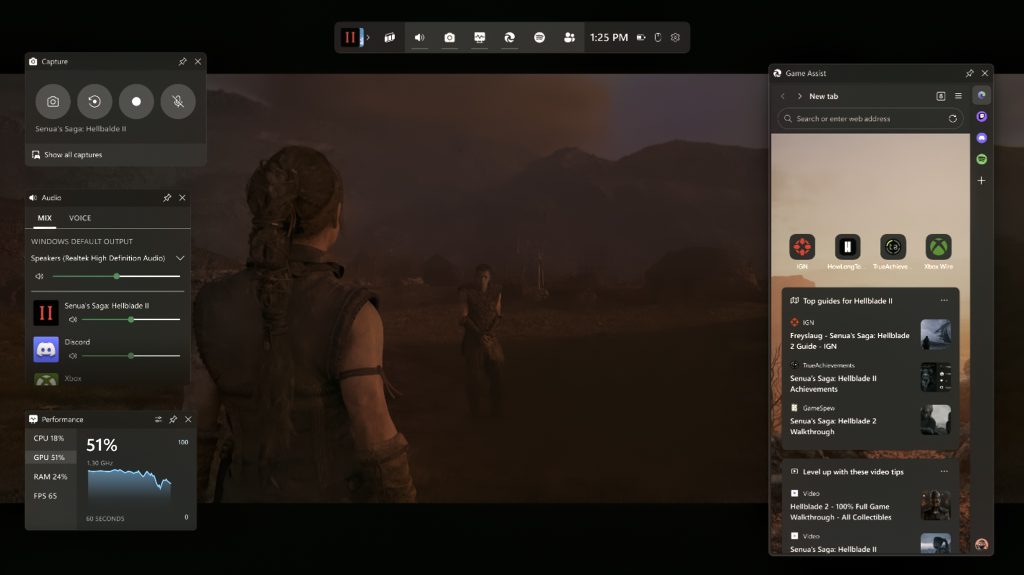Viewport: 1024px width, 575px height.
Task: Open Senua's Saga: Hellblade II Achievements link
Action: (x=833, y=384)
